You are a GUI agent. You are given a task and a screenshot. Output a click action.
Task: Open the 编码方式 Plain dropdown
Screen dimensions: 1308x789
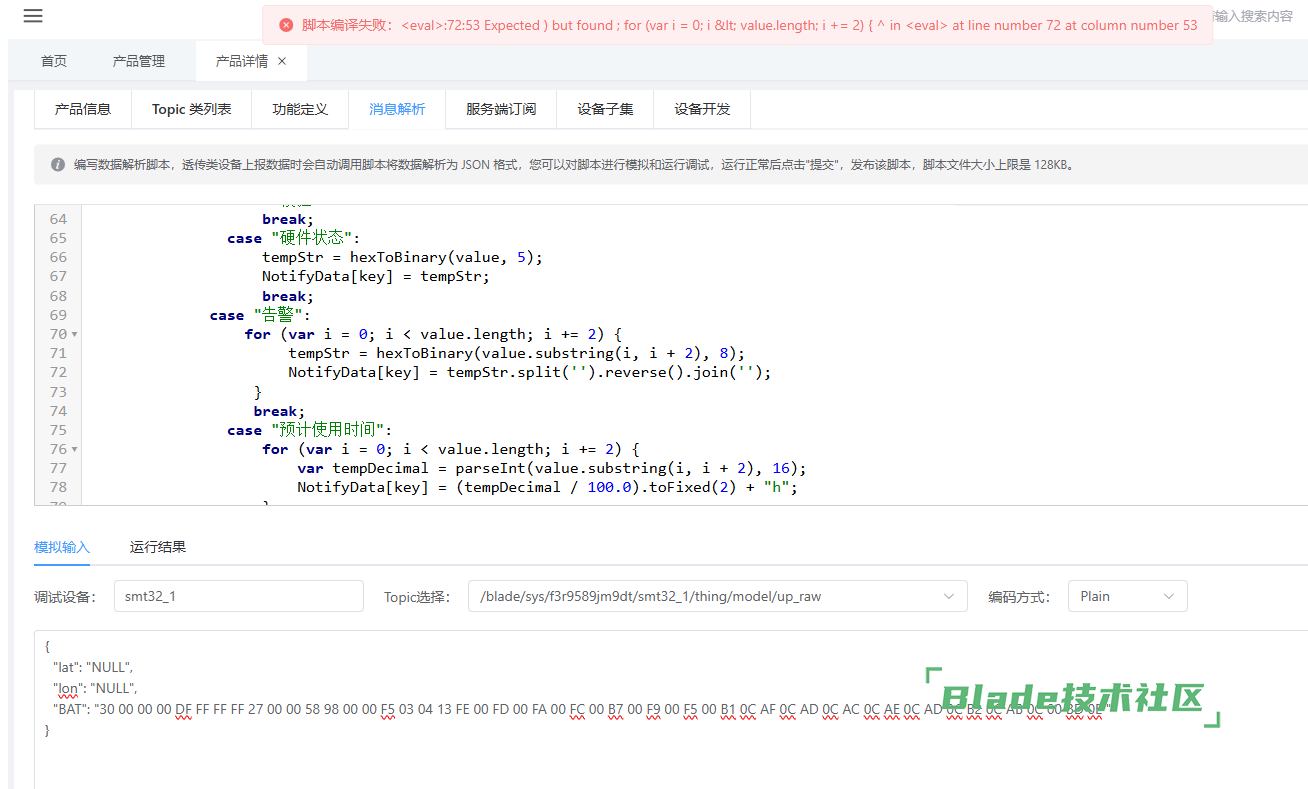pyautogui.click(x=1127, y=596)
